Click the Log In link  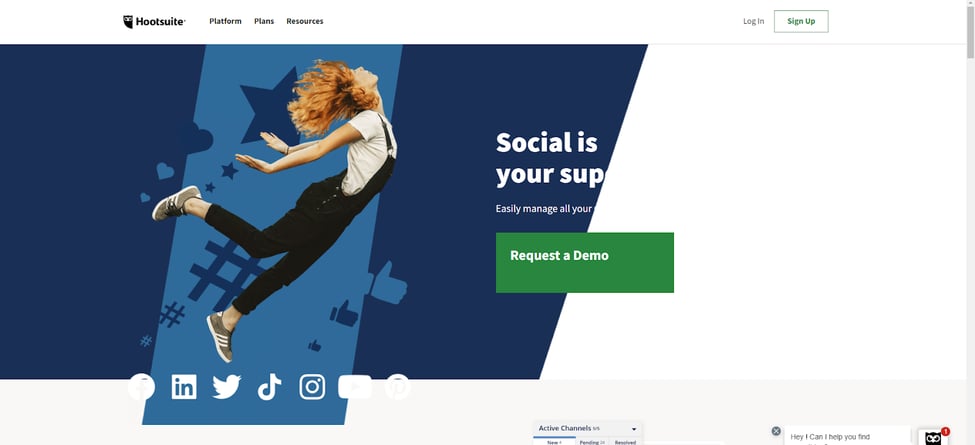(x=754, y=21)
